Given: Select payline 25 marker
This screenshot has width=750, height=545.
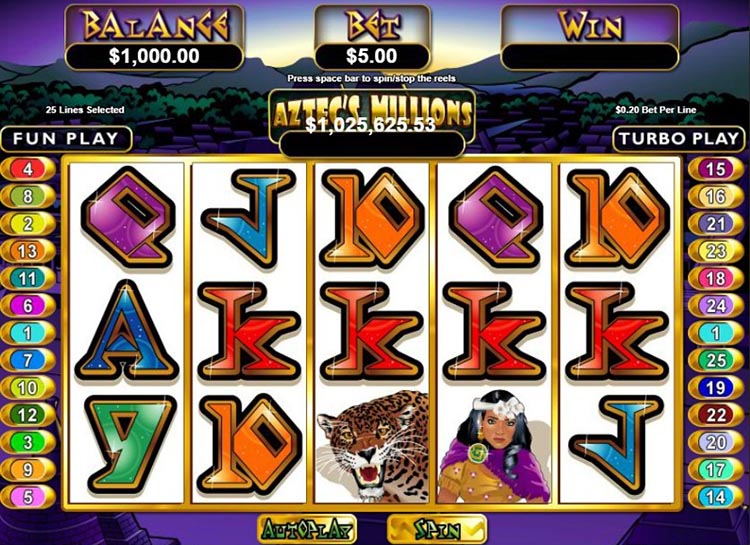Looking at the screenshot, I should (716, 360).
